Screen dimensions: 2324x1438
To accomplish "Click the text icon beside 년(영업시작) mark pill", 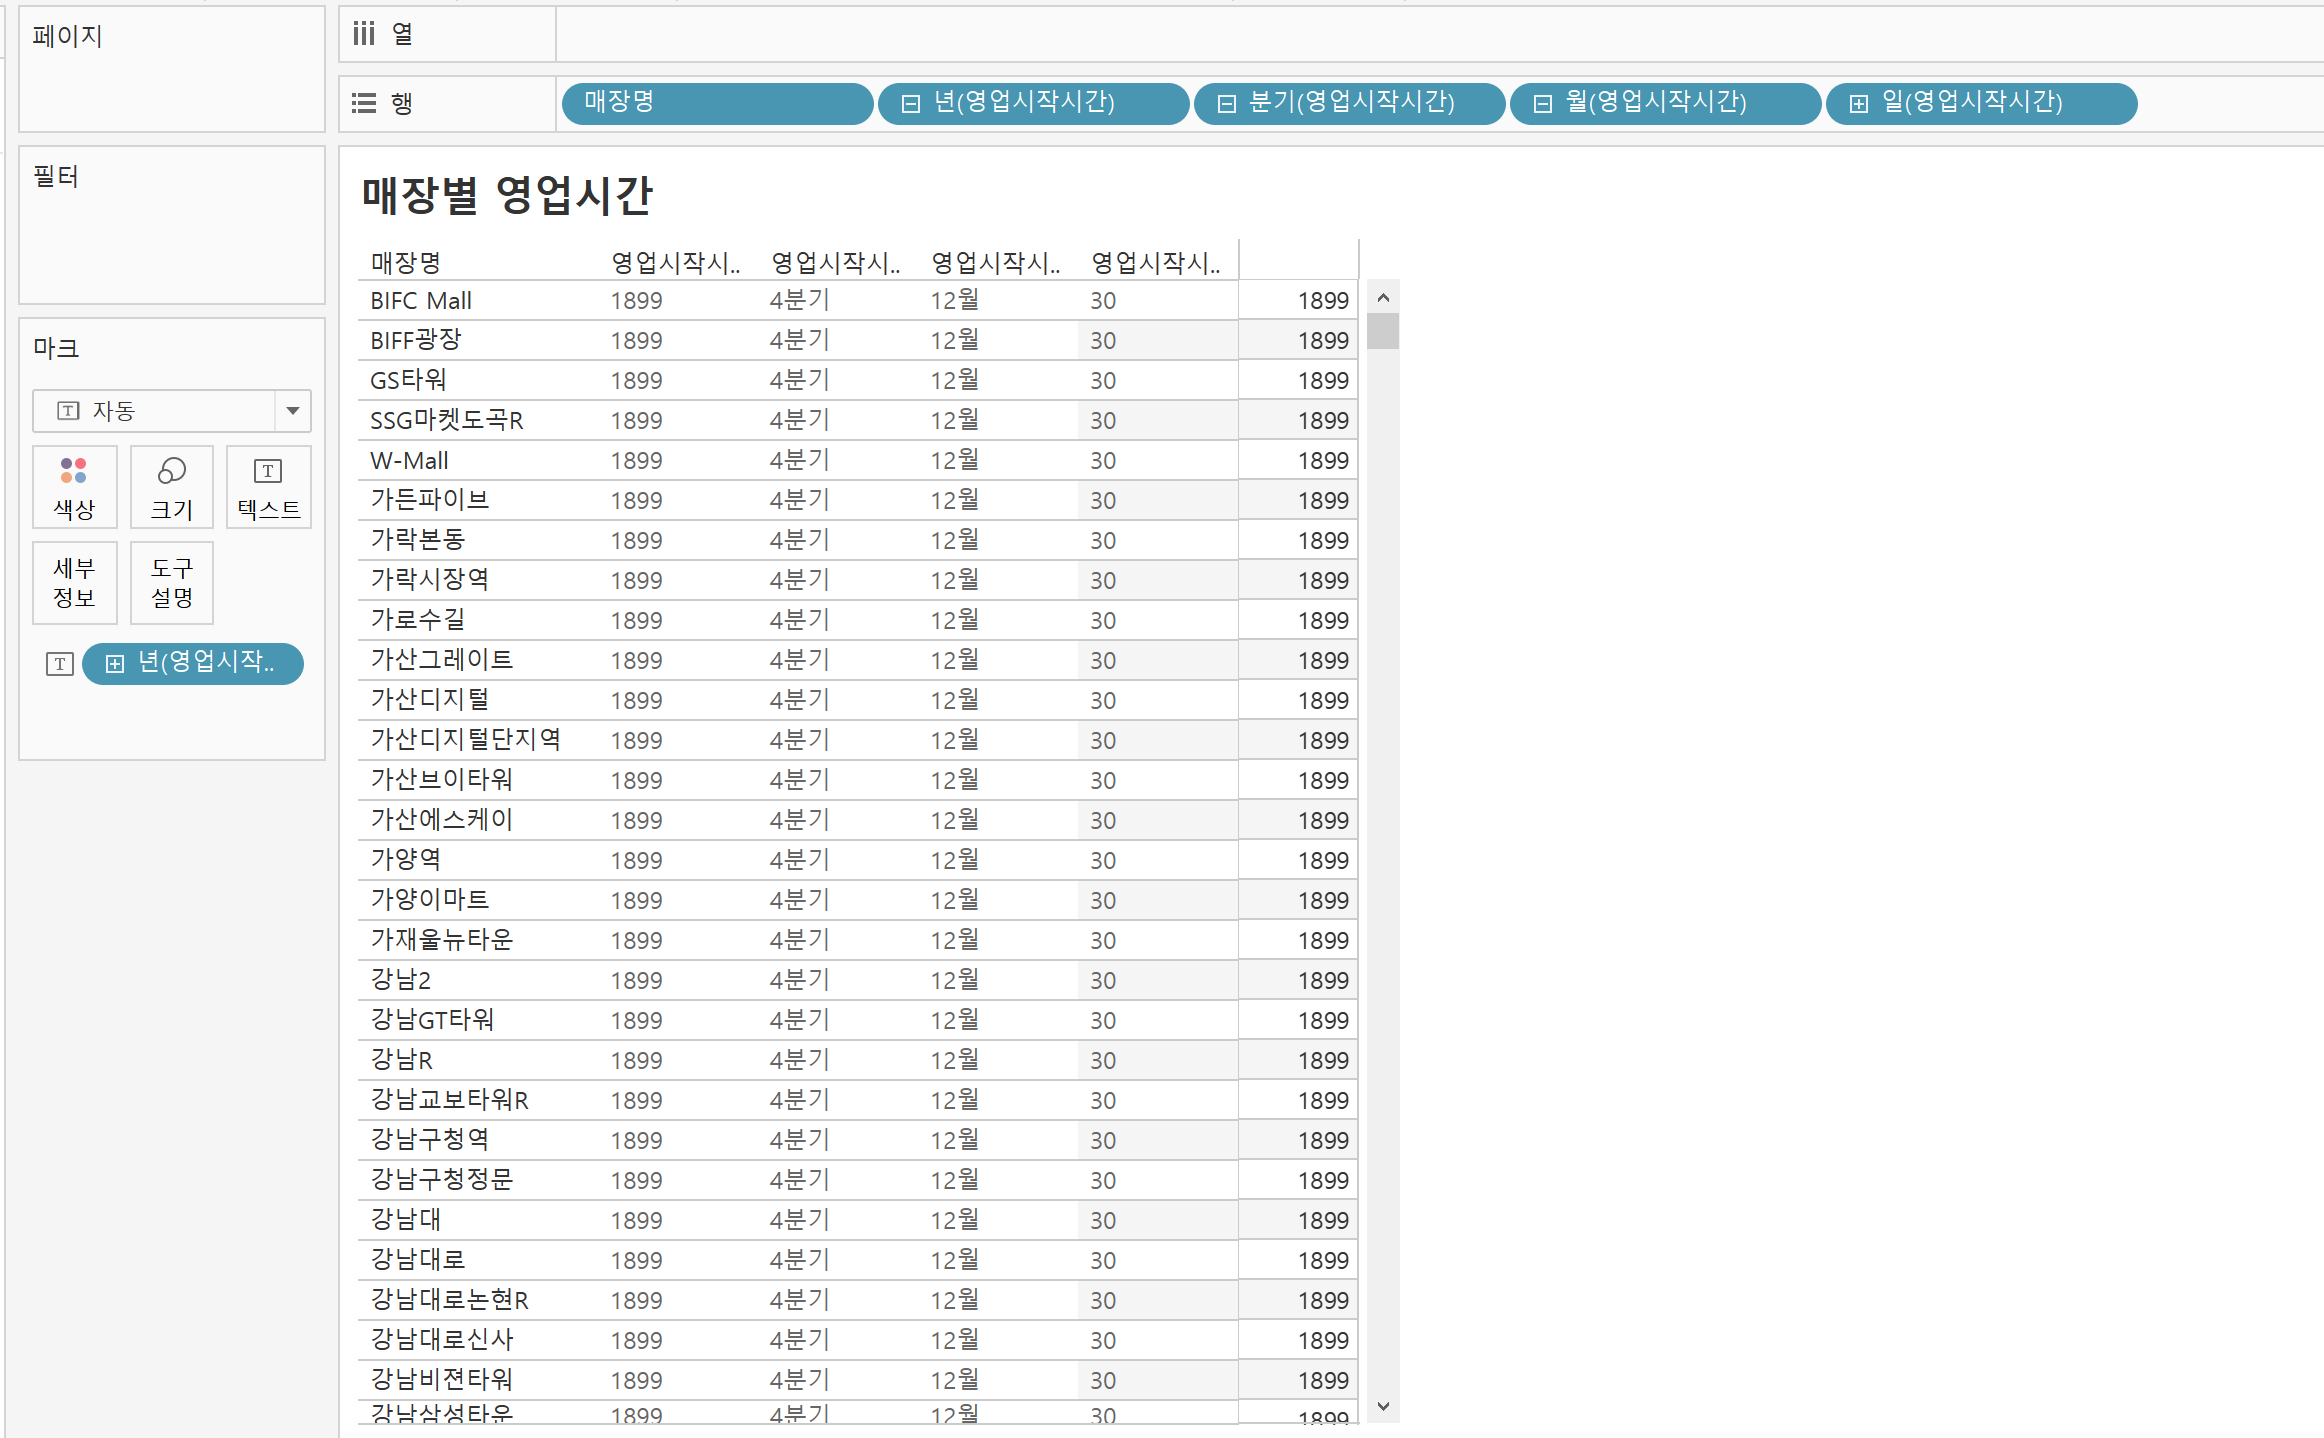I will click(60, 664).
